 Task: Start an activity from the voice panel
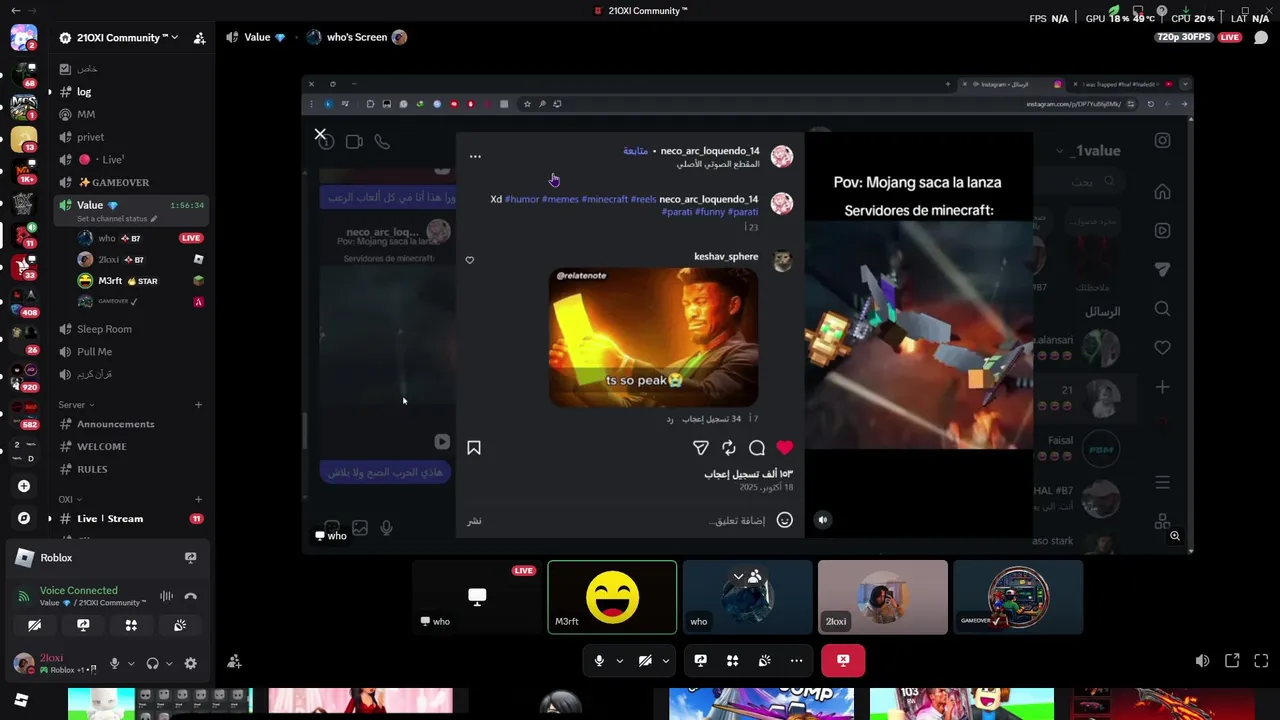(131, 625)
